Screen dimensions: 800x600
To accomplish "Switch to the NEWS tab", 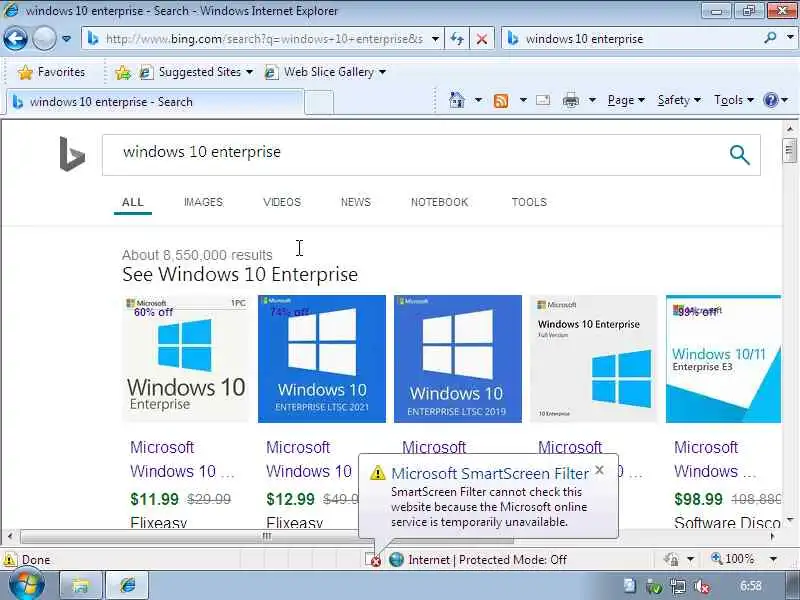I will click(356, 202).
